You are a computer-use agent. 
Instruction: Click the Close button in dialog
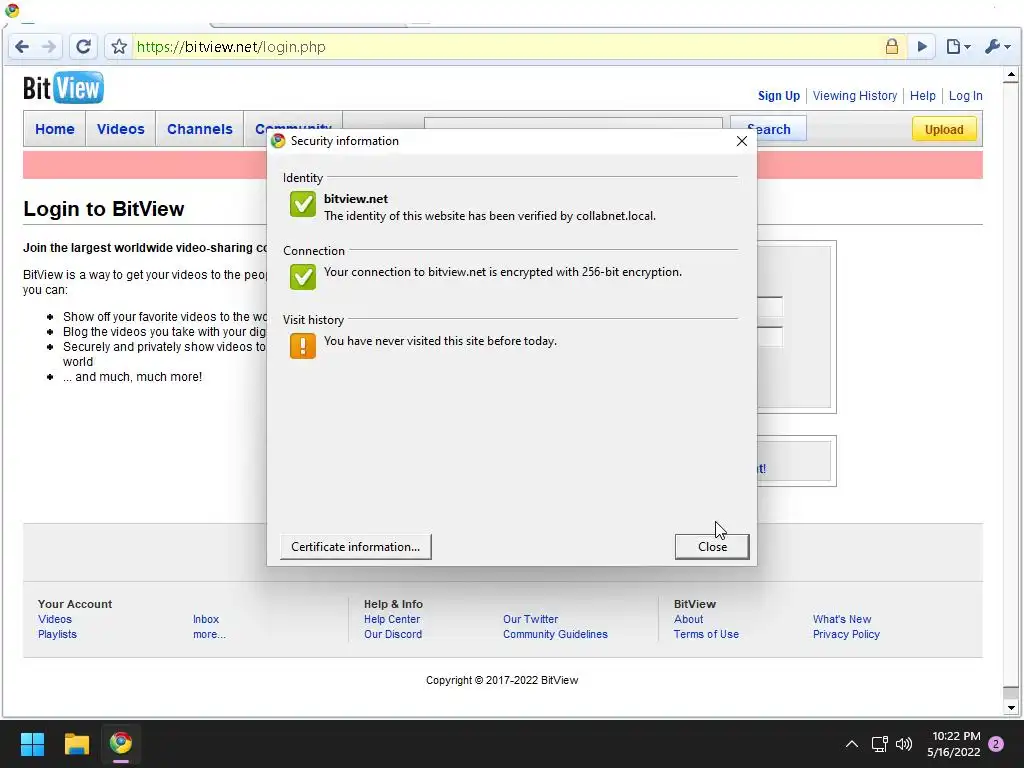(712, 547)
